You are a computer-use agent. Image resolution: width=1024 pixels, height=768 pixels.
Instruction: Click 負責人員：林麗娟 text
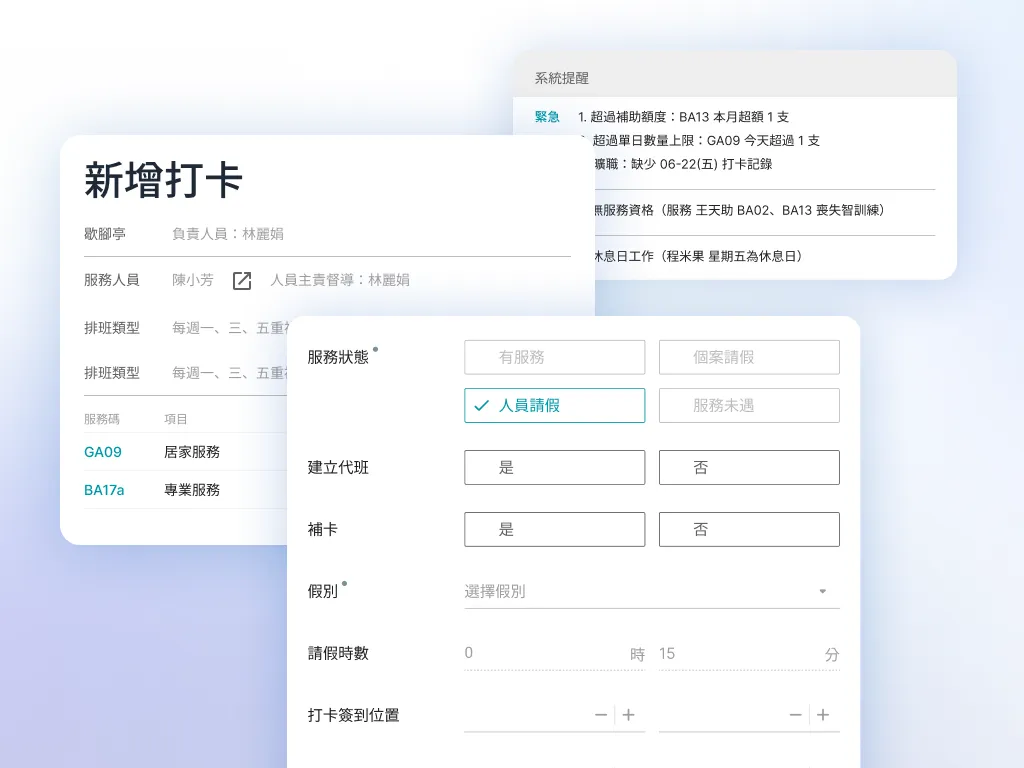[x=228, y=234]
